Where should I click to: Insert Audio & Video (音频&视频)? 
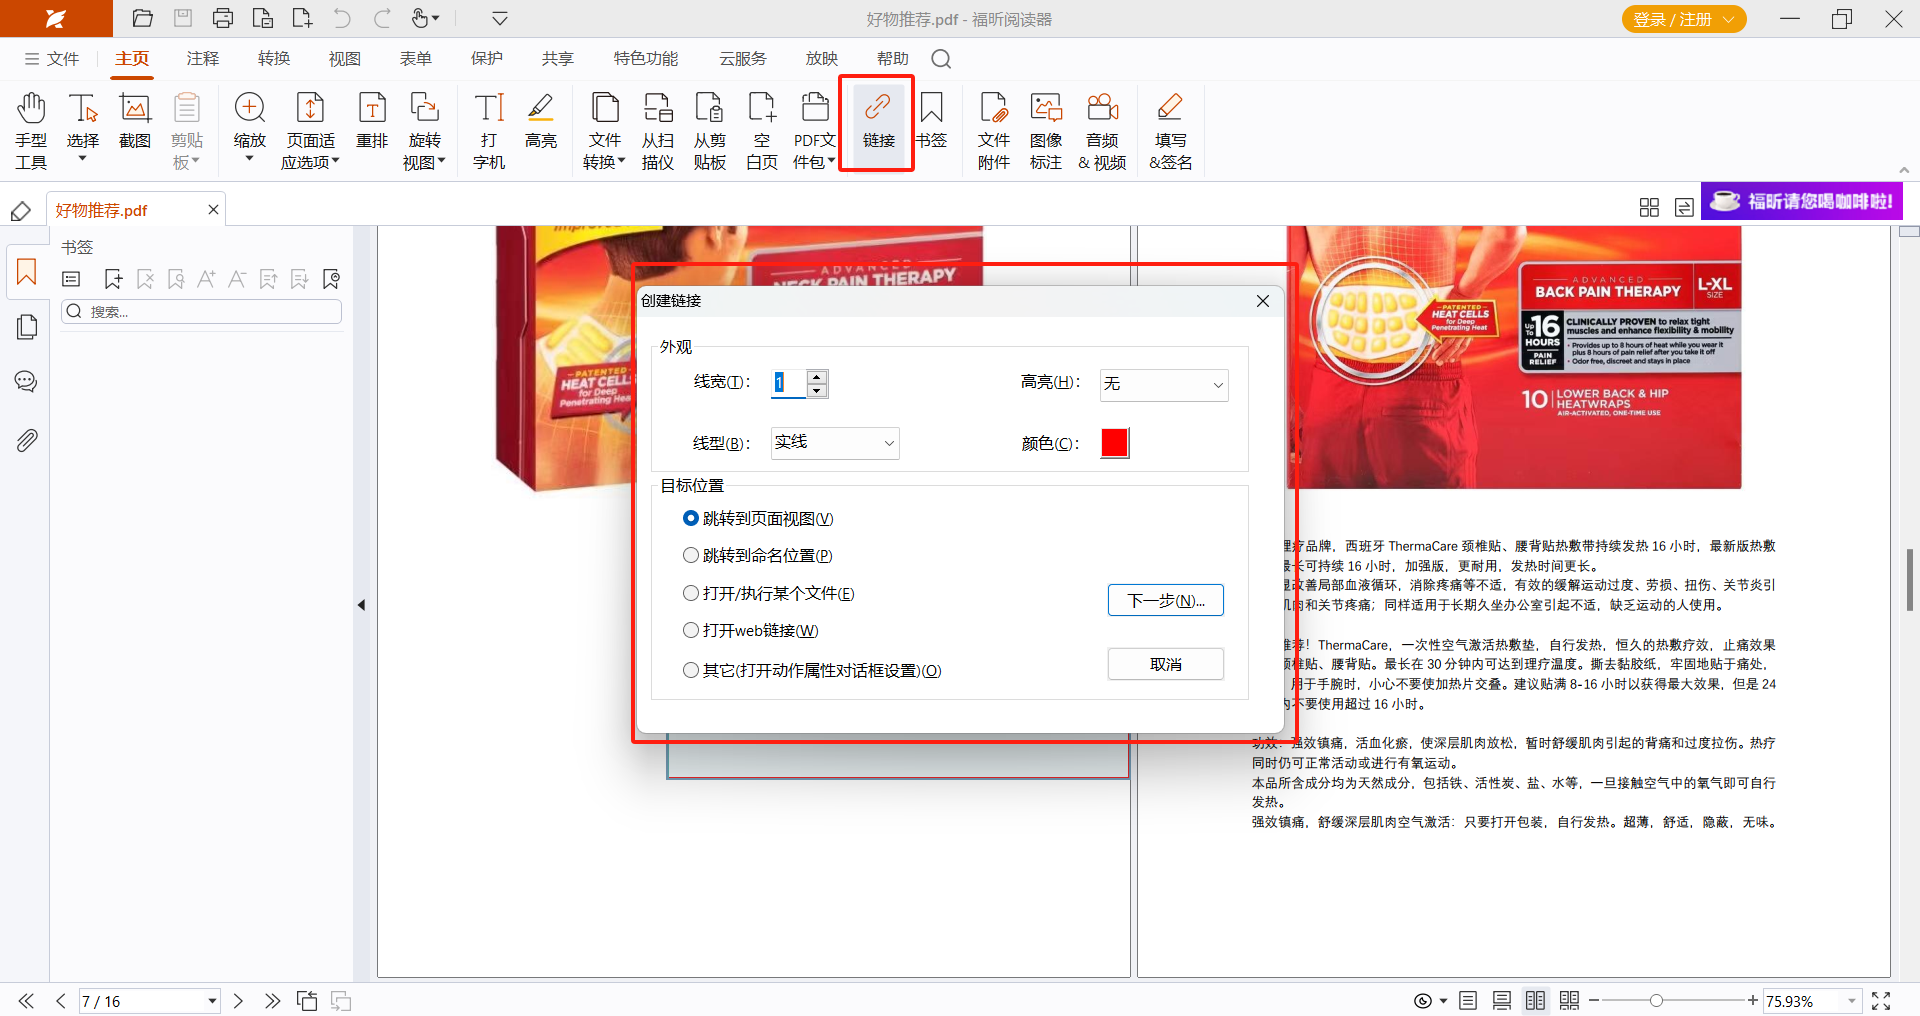(x=1103, y=130)
